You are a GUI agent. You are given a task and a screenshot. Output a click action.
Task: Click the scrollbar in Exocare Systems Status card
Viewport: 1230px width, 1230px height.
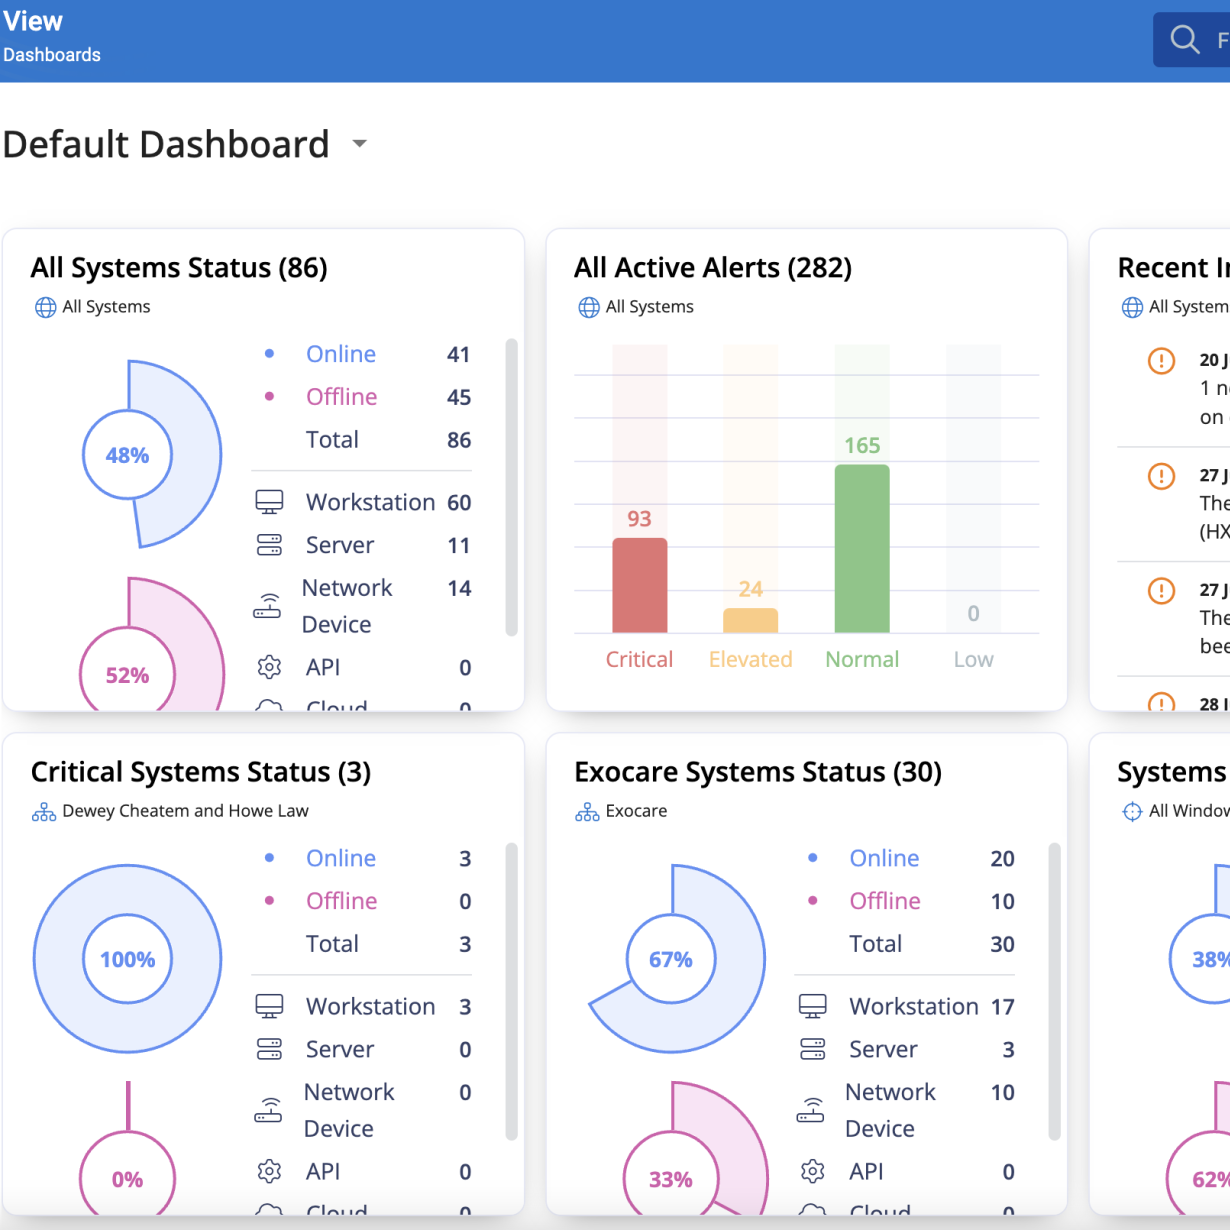(1054, 991)
